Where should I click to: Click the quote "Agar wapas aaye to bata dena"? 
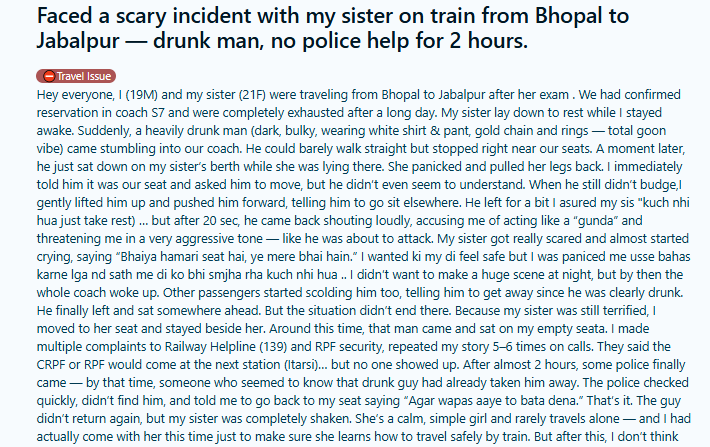[x=532, y=397]
